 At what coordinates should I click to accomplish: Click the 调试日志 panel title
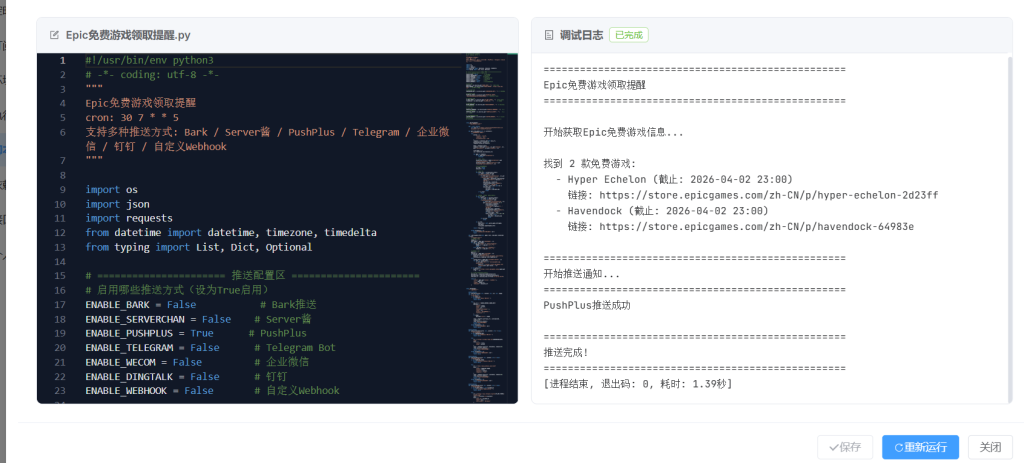pyautogui.click(x=581, y=35)
